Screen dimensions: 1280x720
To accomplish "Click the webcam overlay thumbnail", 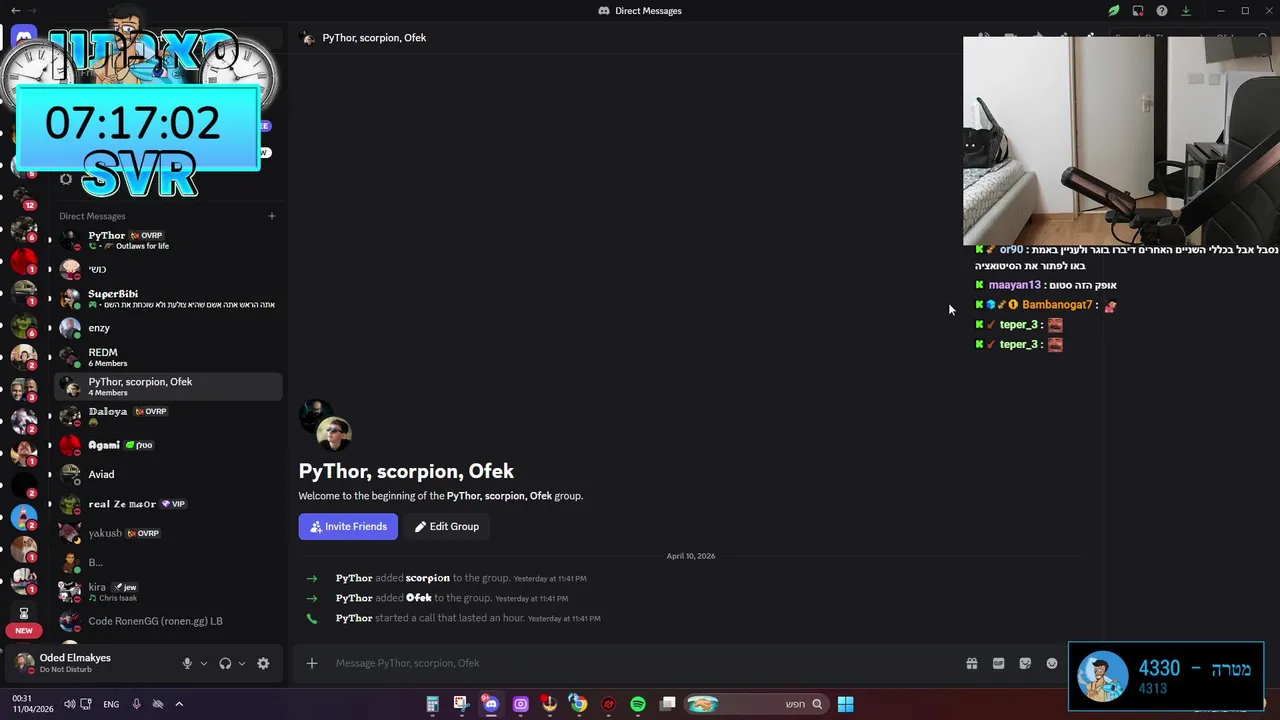I will [1121, 141].
